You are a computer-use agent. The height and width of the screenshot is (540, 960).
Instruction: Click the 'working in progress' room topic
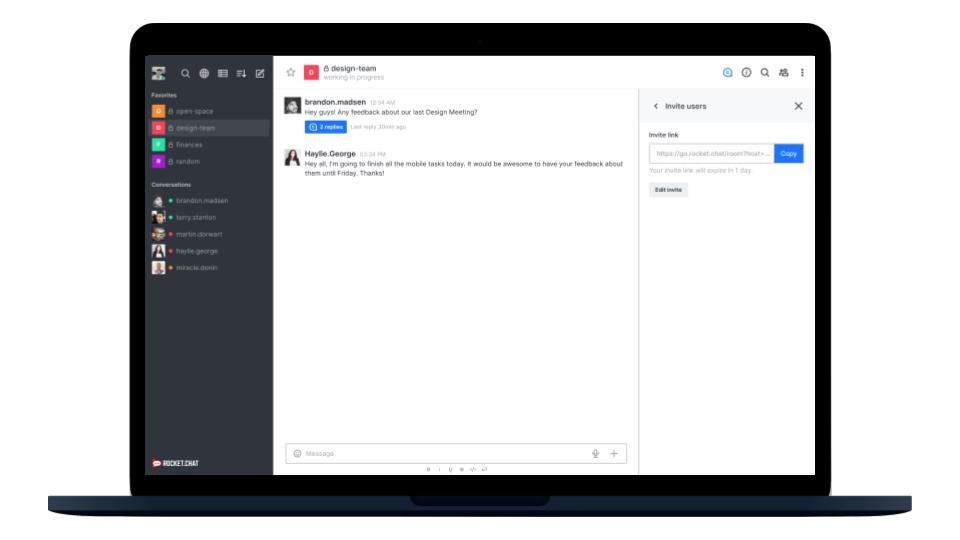click(353, 78)
